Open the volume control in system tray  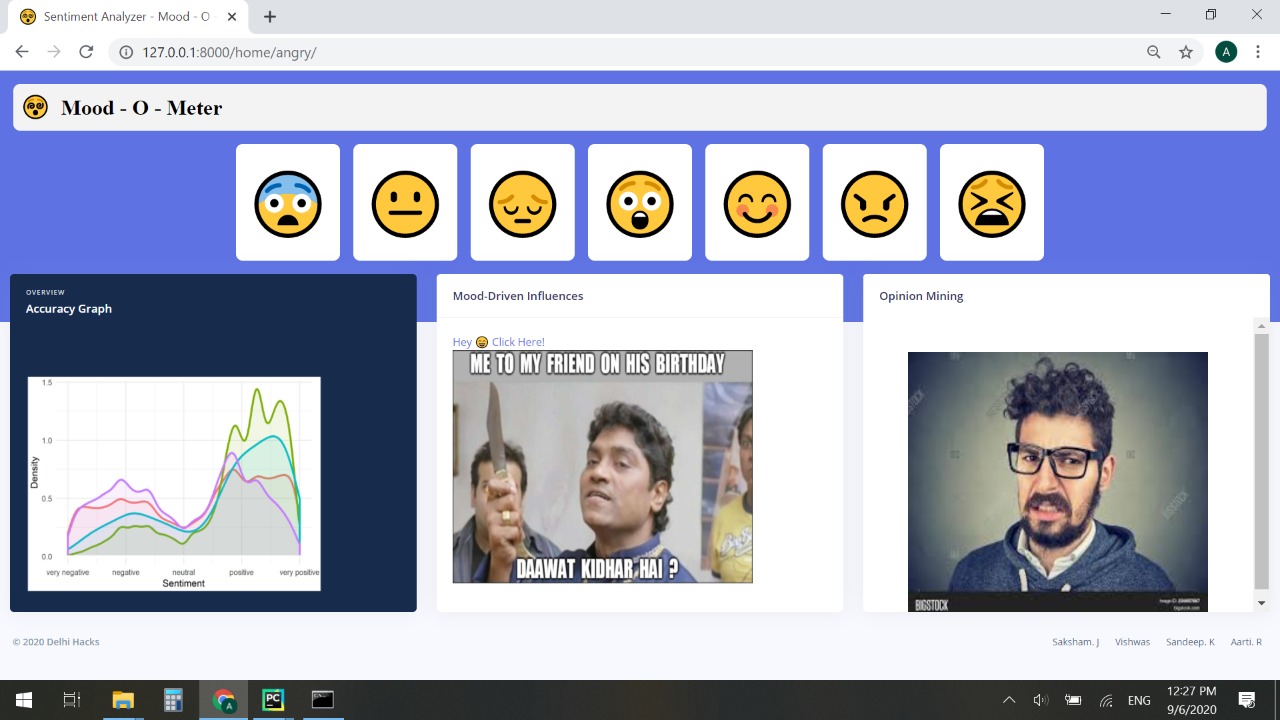(1040, 700)
